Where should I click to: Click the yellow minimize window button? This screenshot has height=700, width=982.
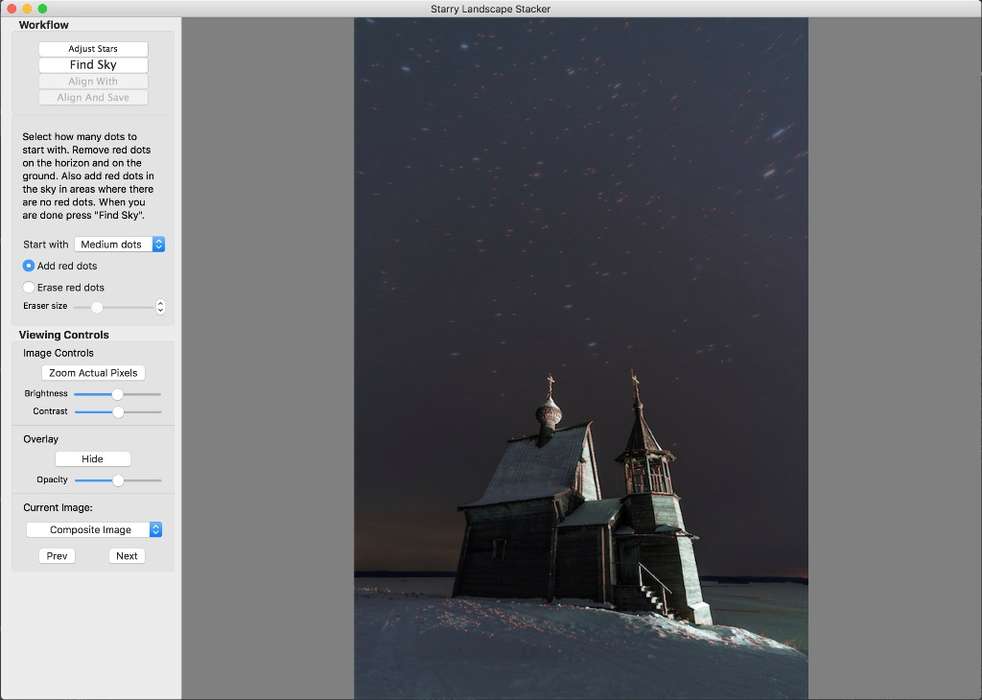tap(27, 9)
